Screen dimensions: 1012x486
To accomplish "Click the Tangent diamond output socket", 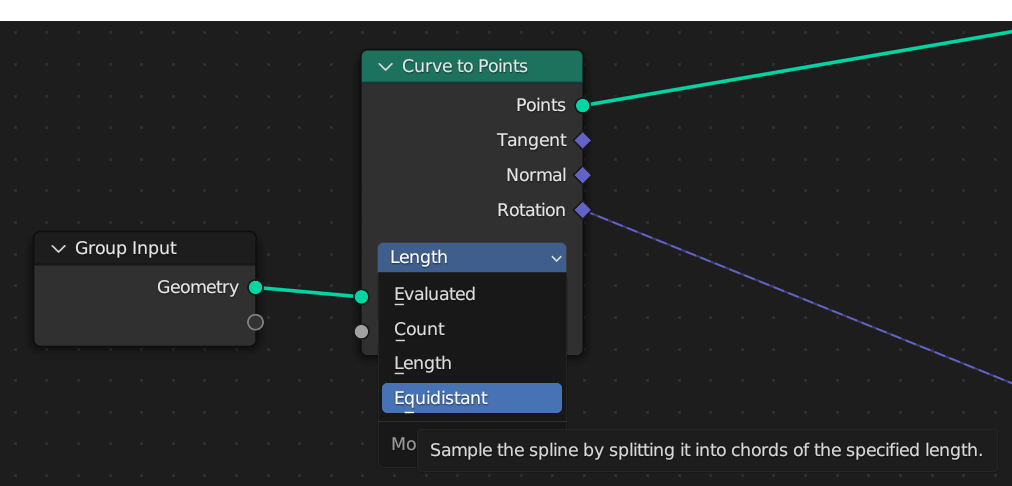I will [x=582, y=140].
